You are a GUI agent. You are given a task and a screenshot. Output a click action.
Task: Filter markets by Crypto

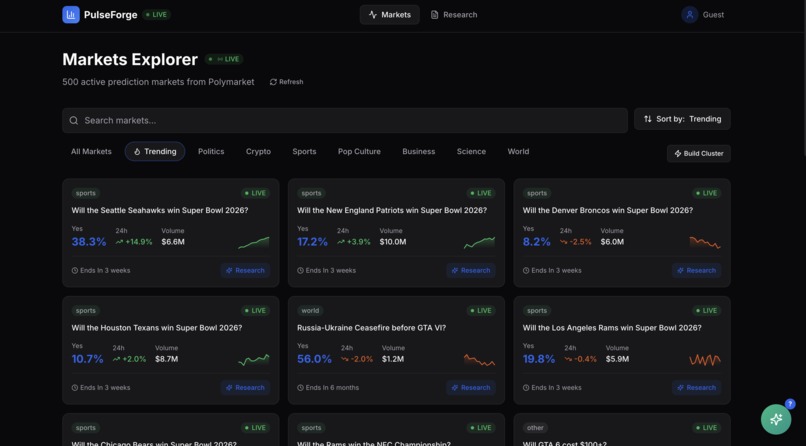pos(258,152)
